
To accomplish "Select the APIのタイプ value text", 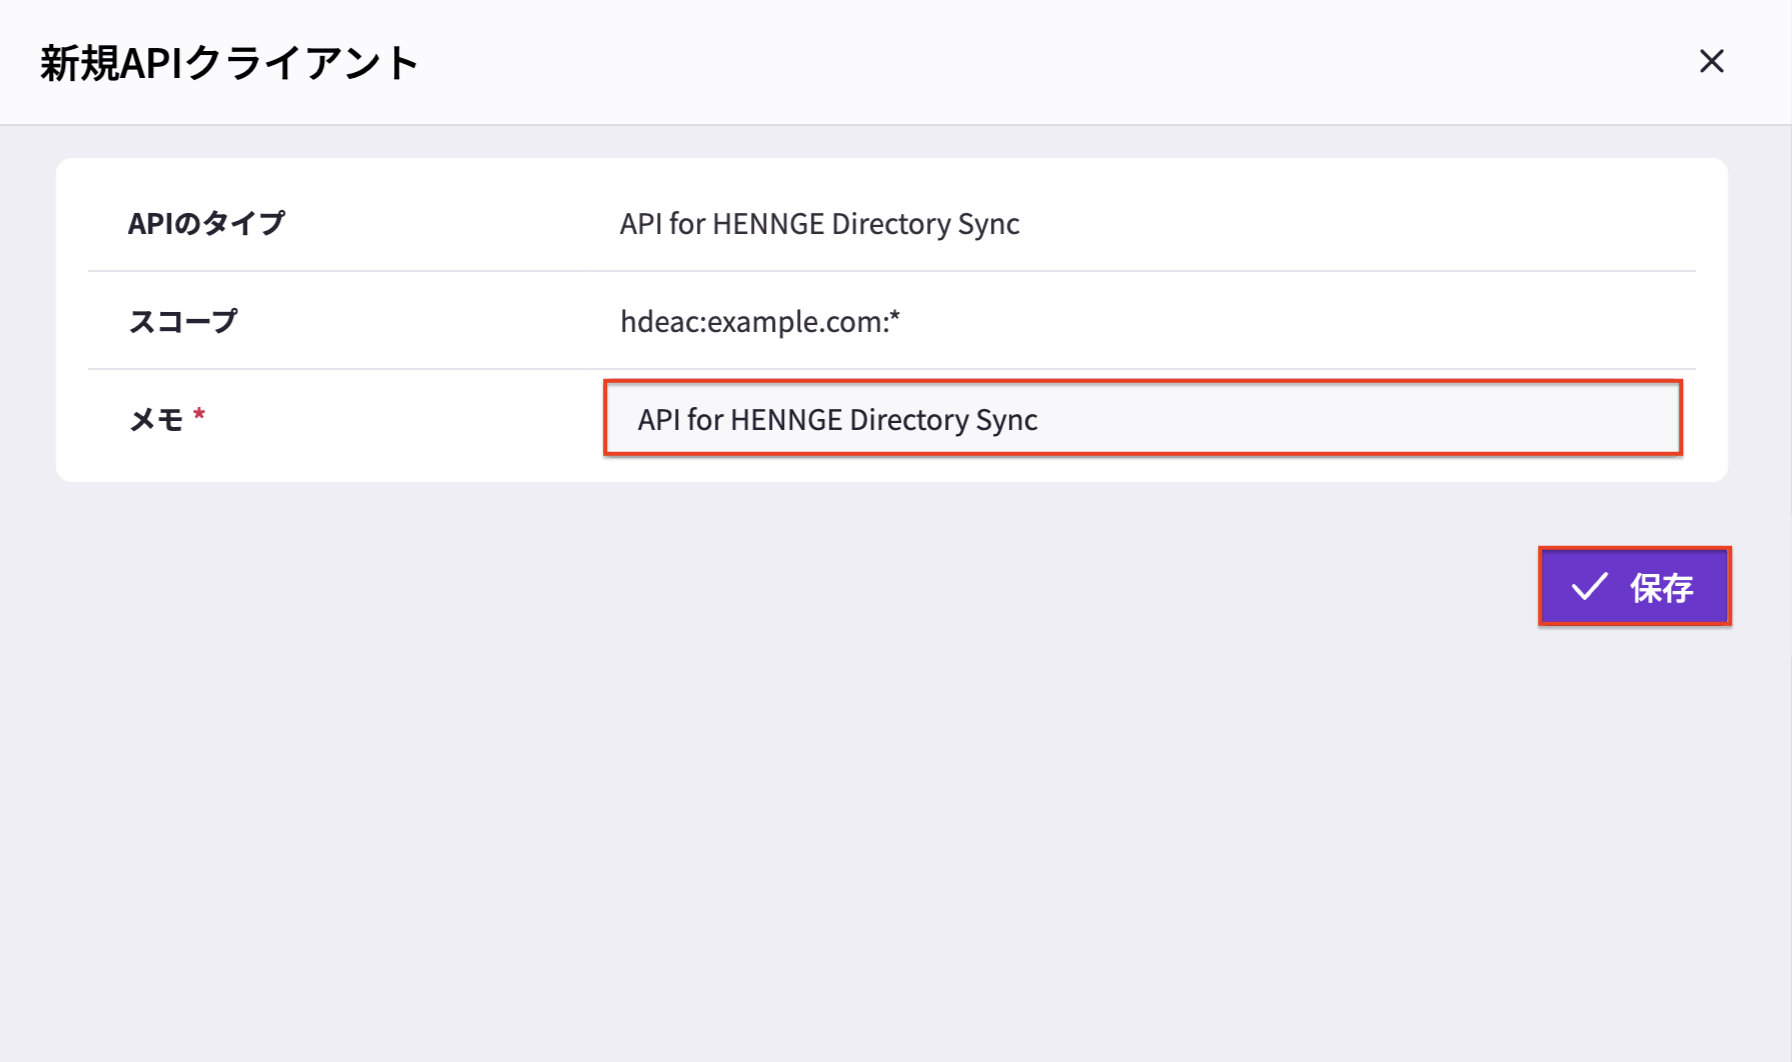I will point(819,224).
